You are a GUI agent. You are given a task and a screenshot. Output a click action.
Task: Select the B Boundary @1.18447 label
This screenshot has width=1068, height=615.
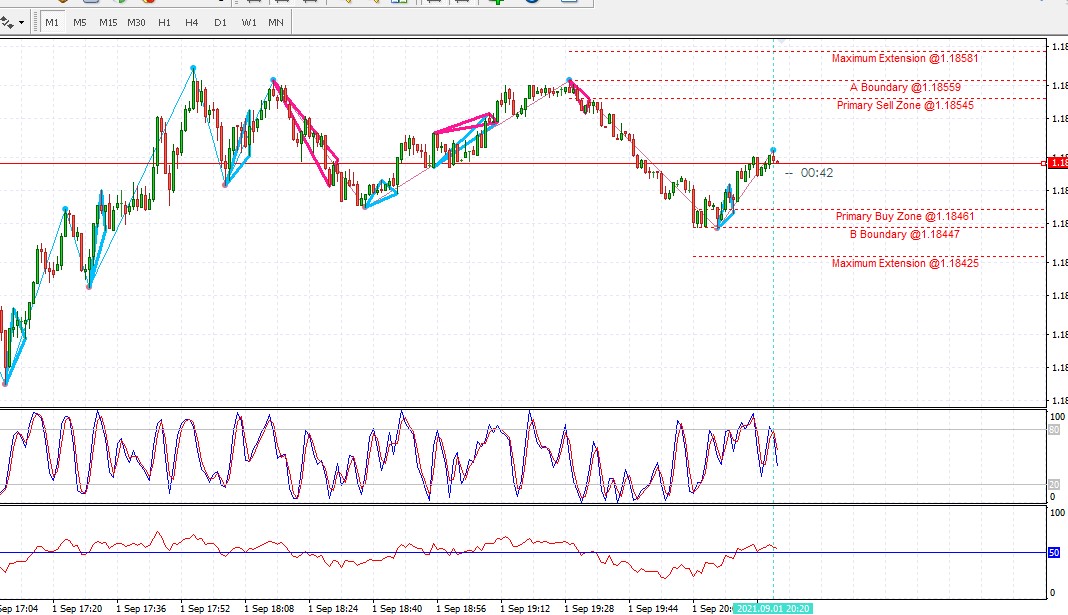click(904, 234)
